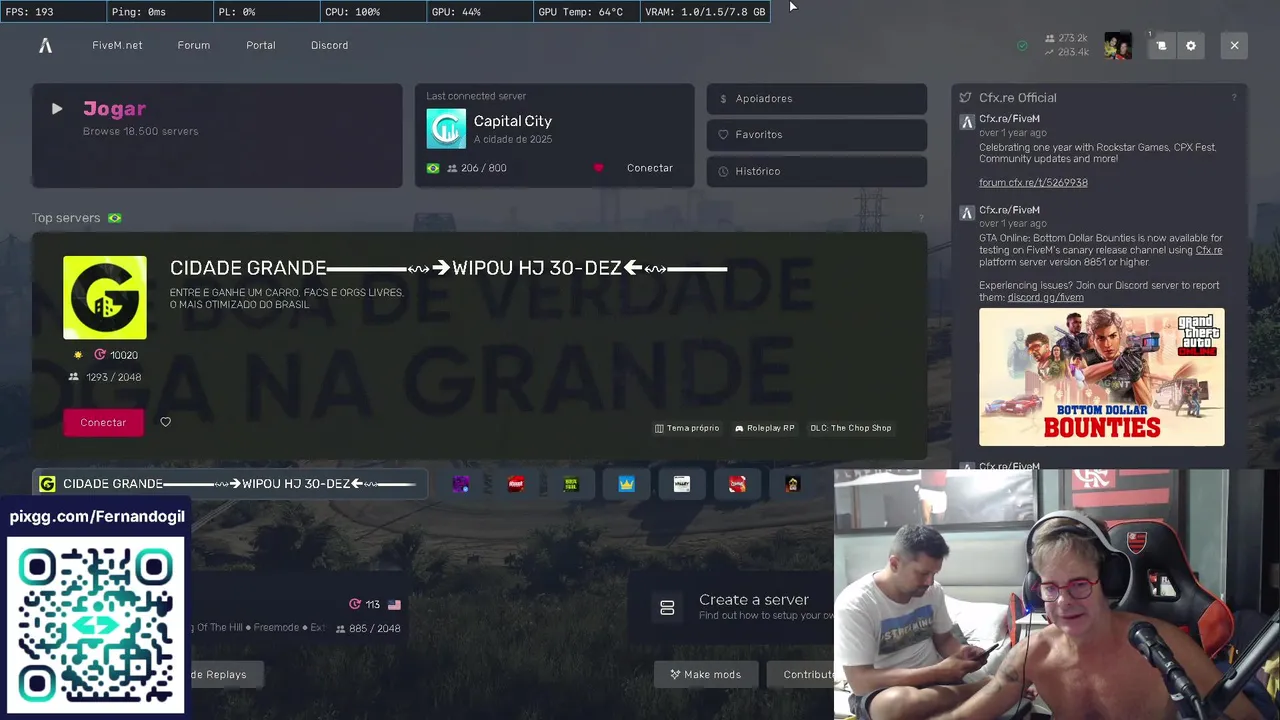
Task: Open the Bottom Dollar Bounties image
Action: pyautogui.click(x=1101, y=377)
